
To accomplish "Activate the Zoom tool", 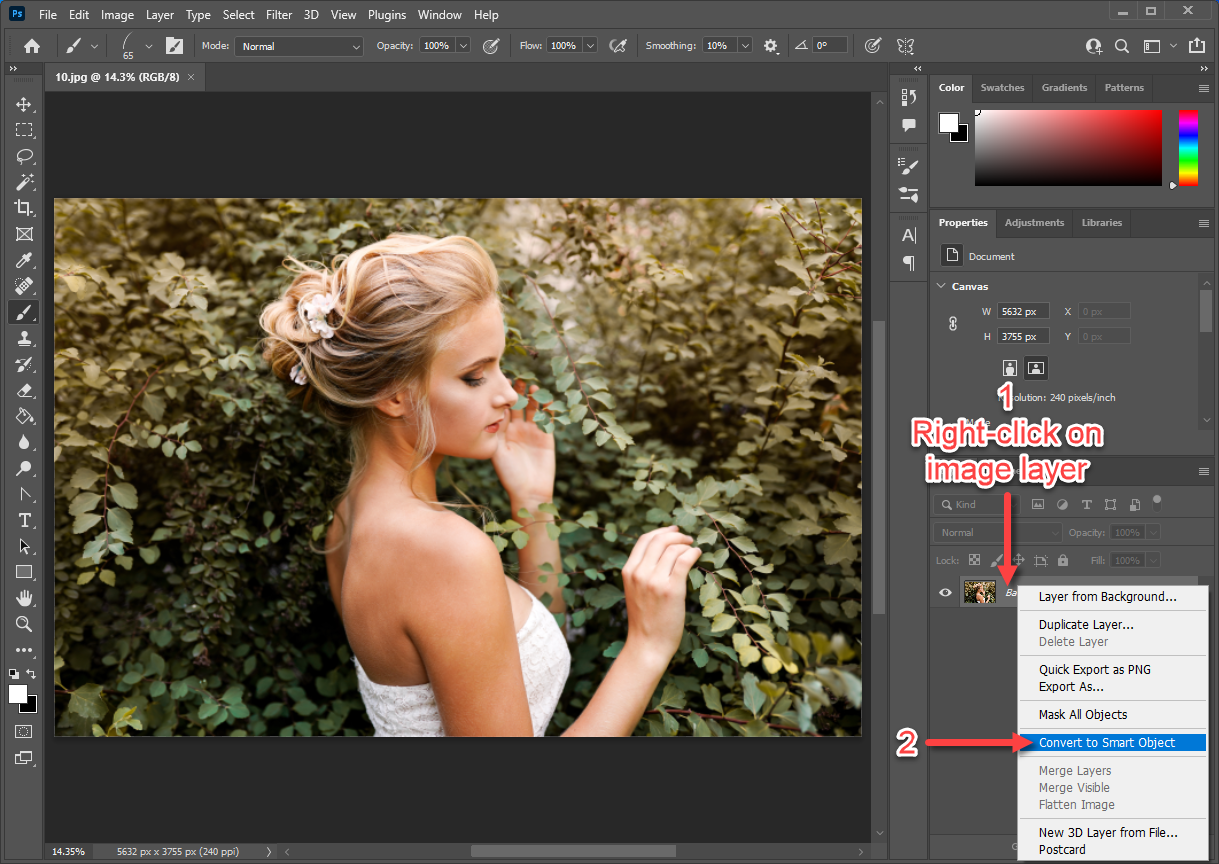I will pos(24,624).
